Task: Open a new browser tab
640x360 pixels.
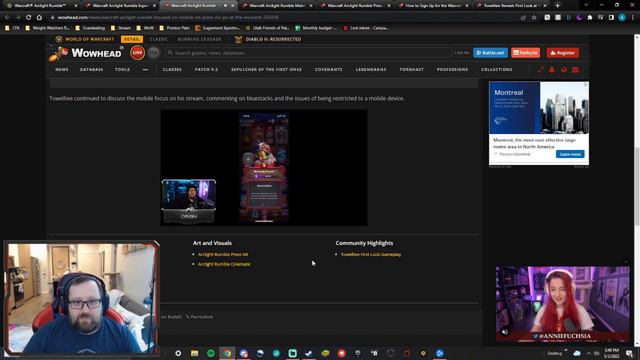Action: coord(558,5)
